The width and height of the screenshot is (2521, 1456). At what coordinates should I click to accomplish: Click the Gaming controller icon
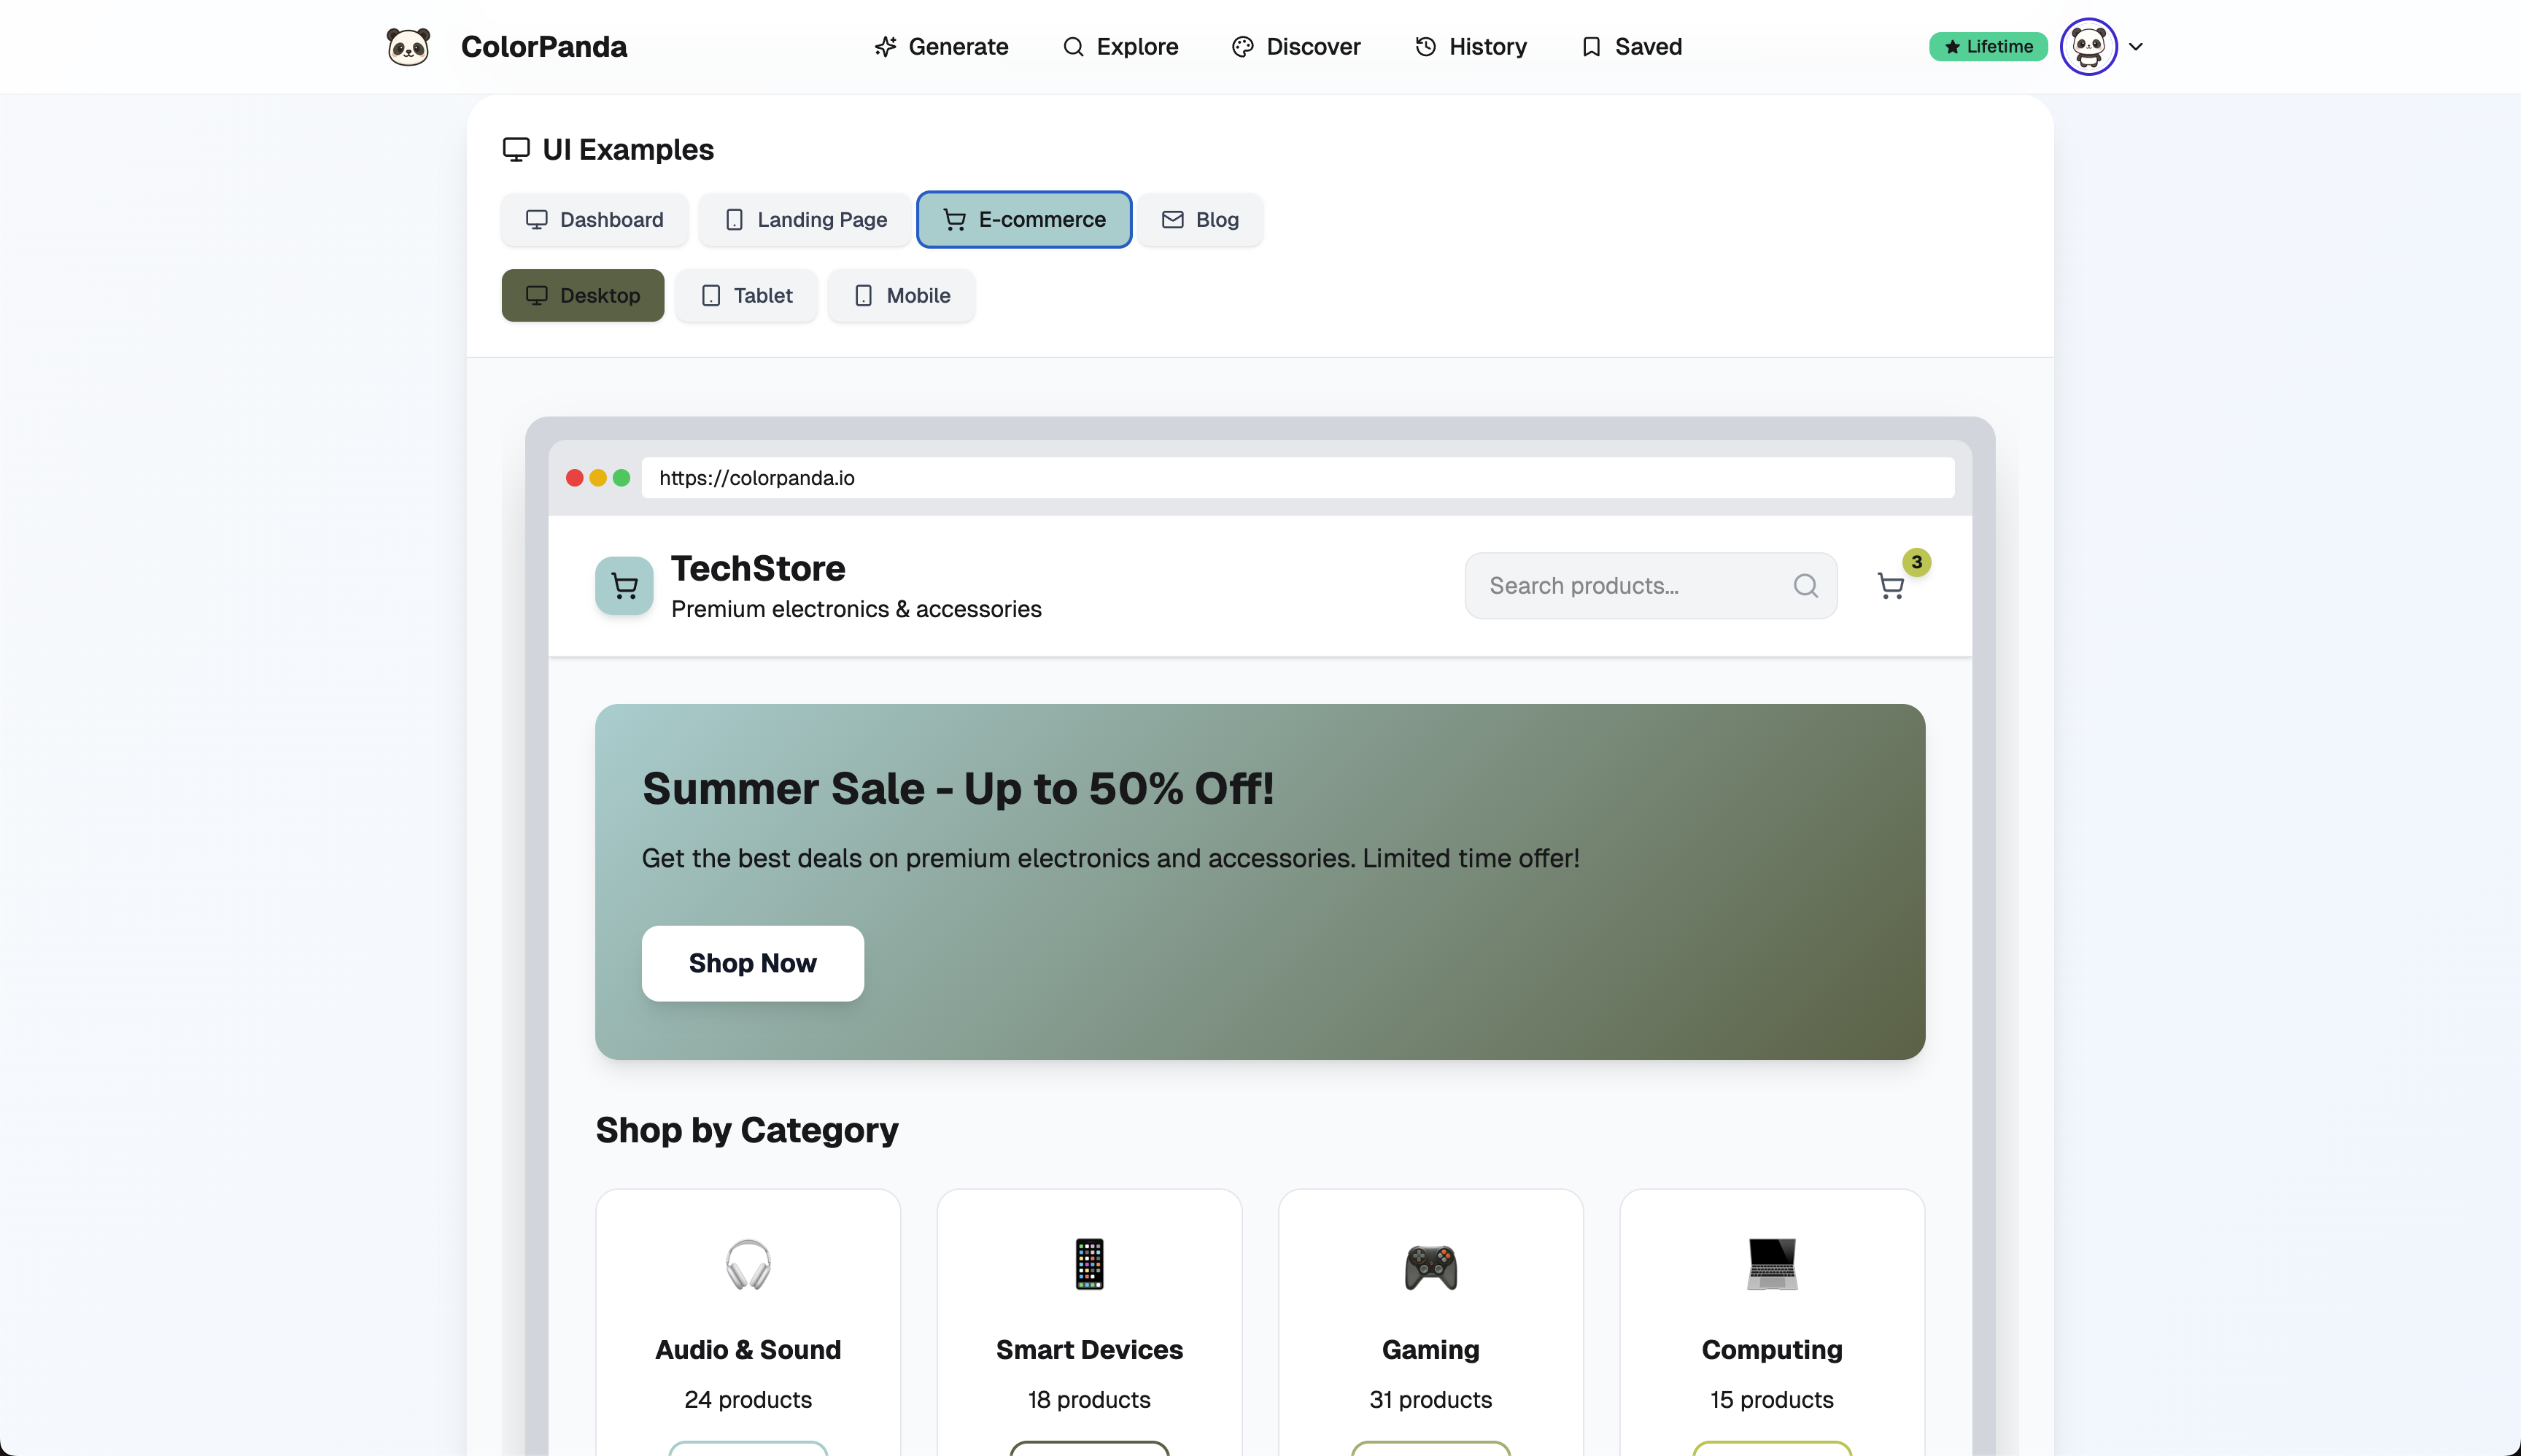(x=1430, y=1265)
